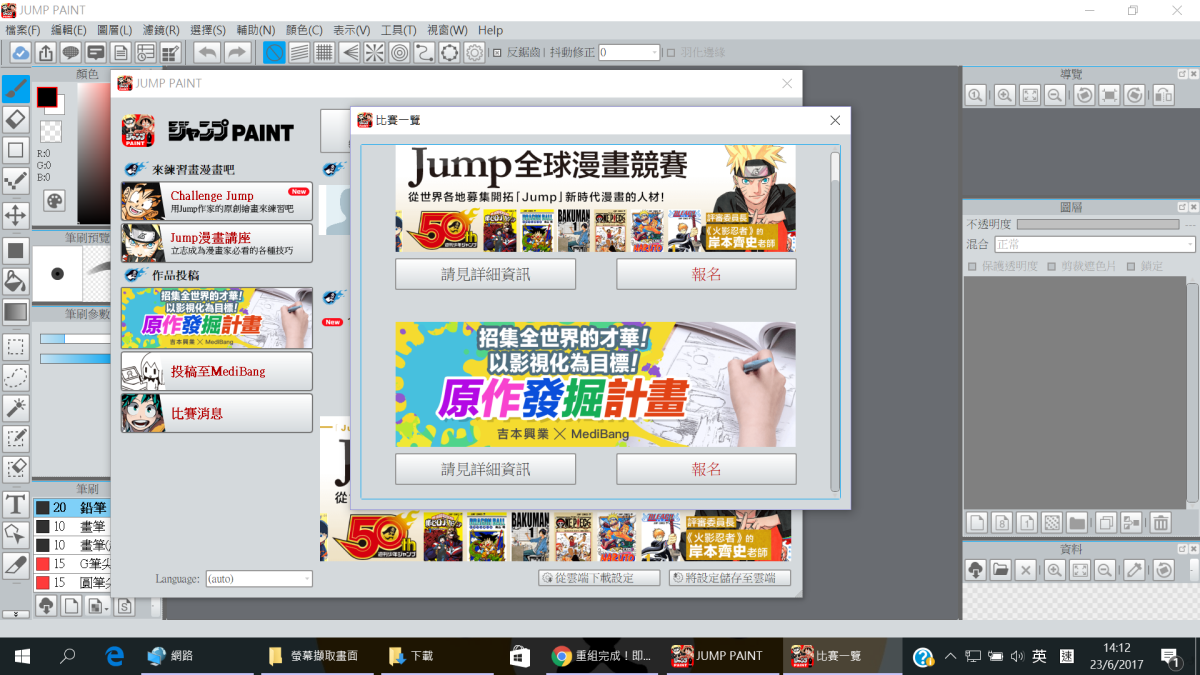The image size is (1200, 675).
Task: Toggle the 反鋸齒 anti-aliasing checkbox
Action: (498, 53)
